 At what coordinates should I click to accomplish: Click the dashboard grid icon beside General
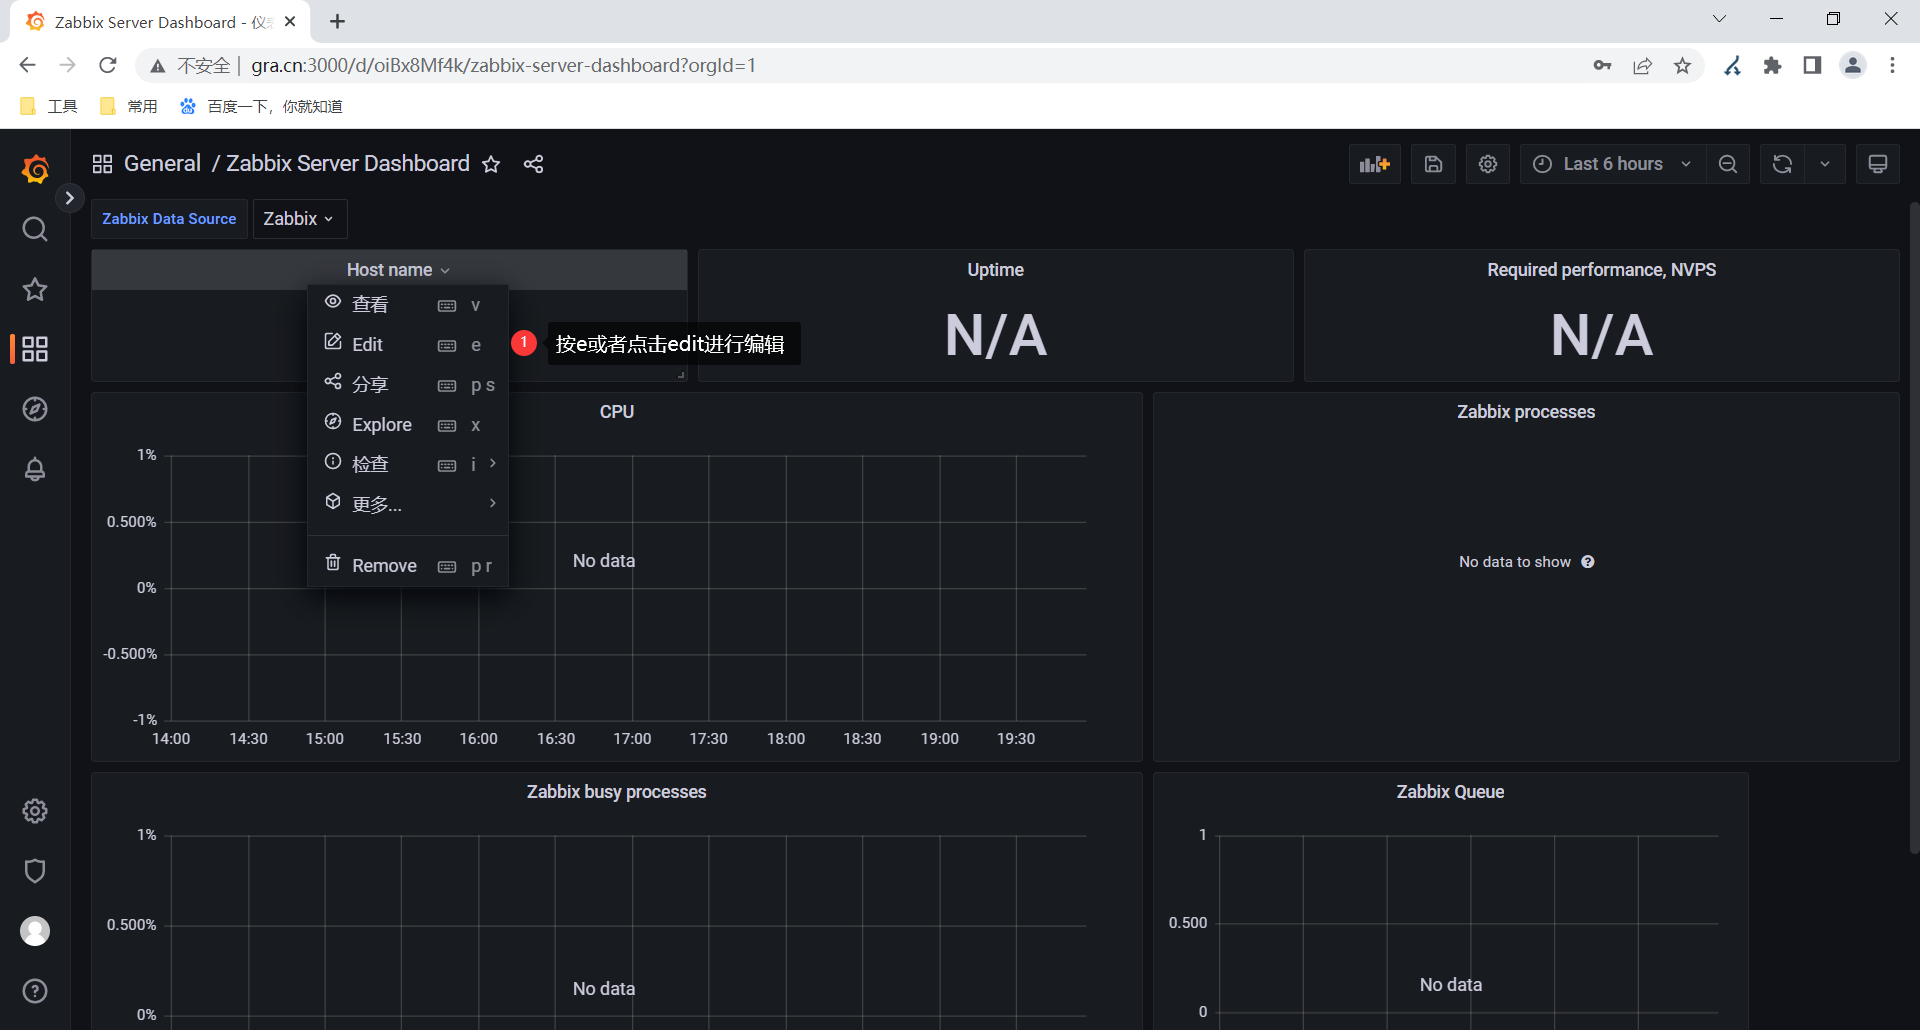coord(102,164)
